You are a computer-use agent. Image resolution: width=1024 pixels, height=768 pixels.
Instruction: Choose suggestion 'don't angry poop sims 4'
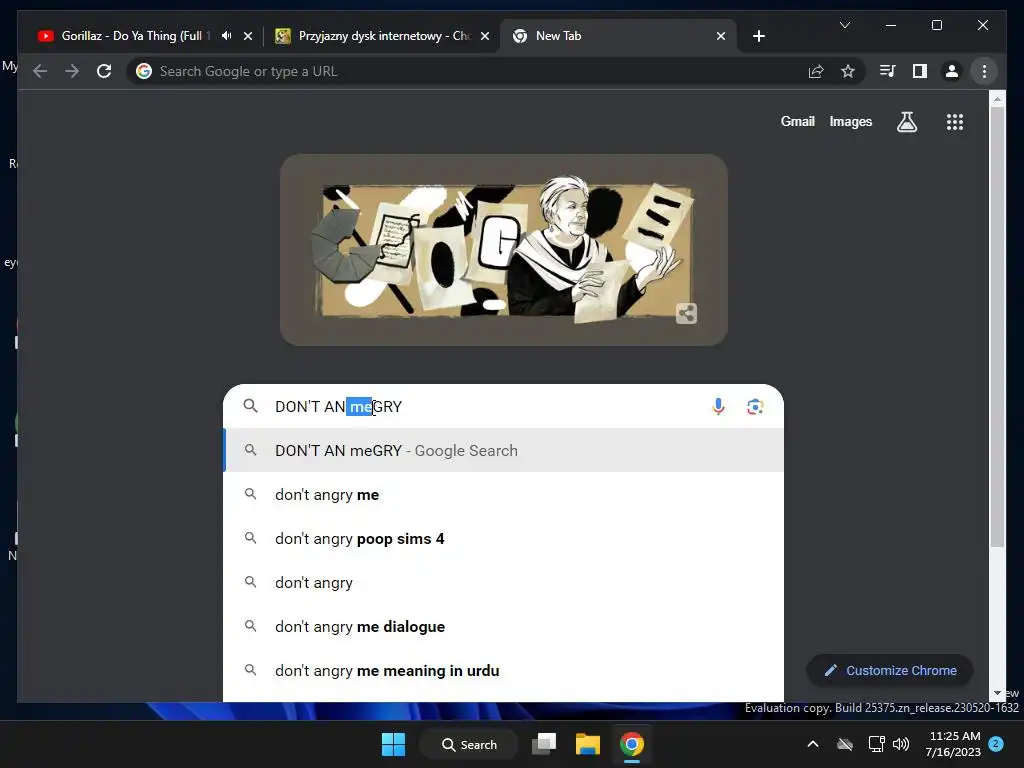coord(504,538)
